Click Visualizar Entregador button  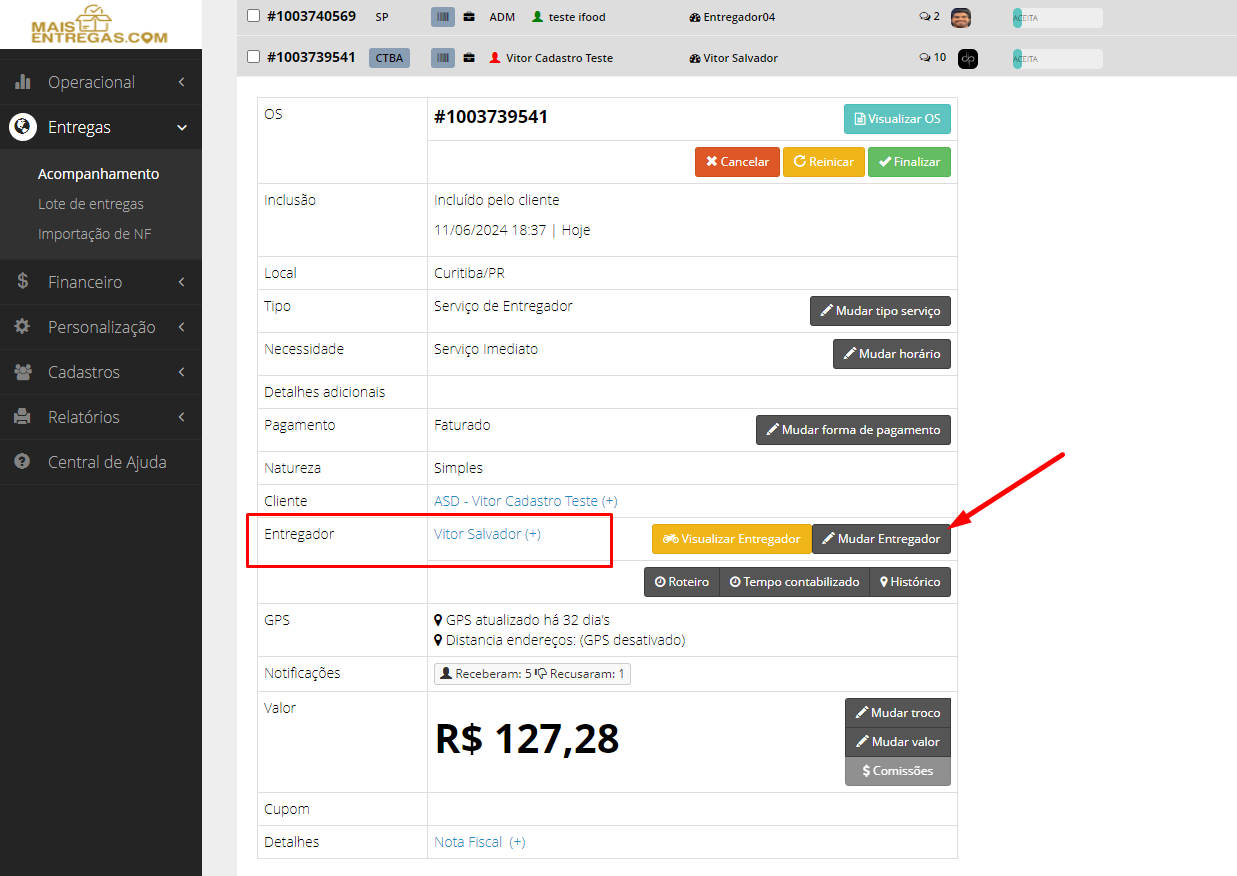pyautogui.click(x=731, y=539)
